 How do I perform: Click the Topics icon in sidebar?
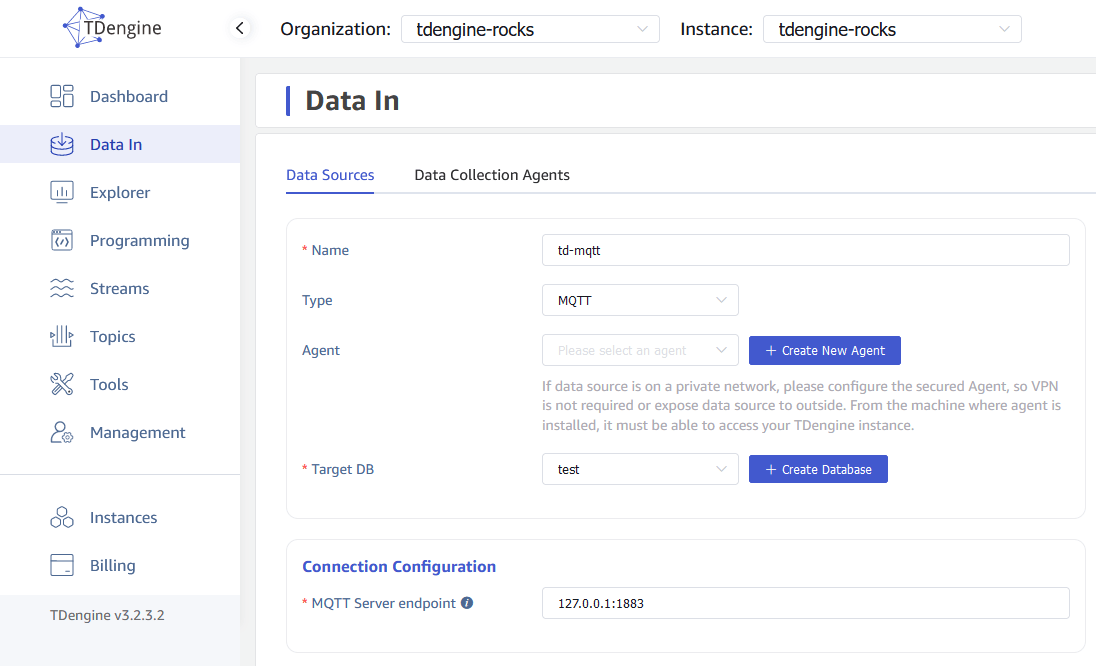coord(62,336)
